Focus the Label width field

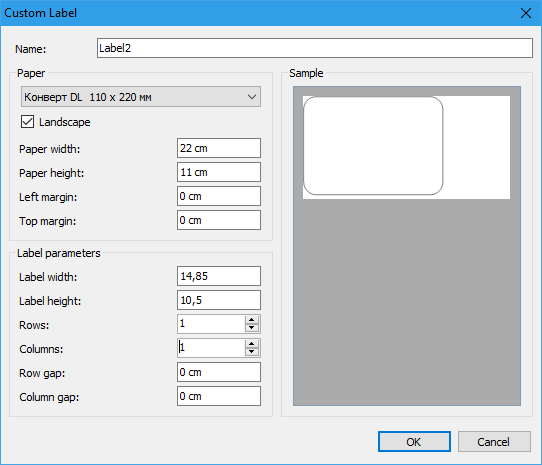point(219,276)
